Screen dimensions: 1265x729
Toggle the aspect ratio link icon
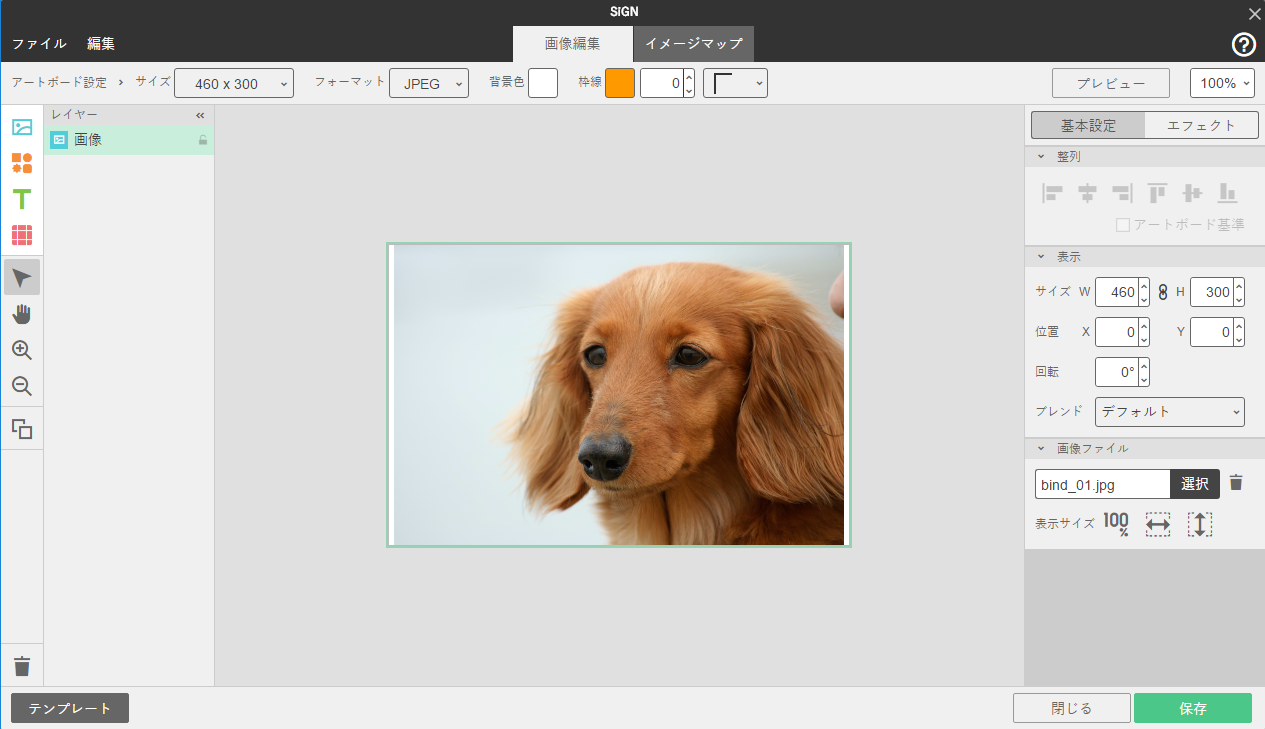(1163, 292)
